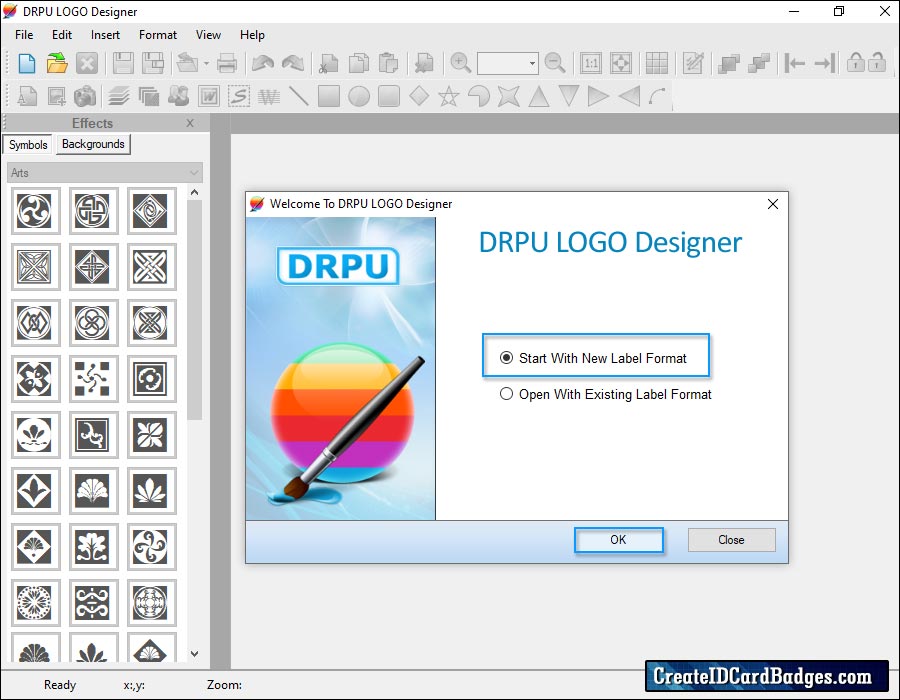Click the Cut scissors icon
Image resolution: width=900 pixels, height=700 pixels.
[329, 63]
